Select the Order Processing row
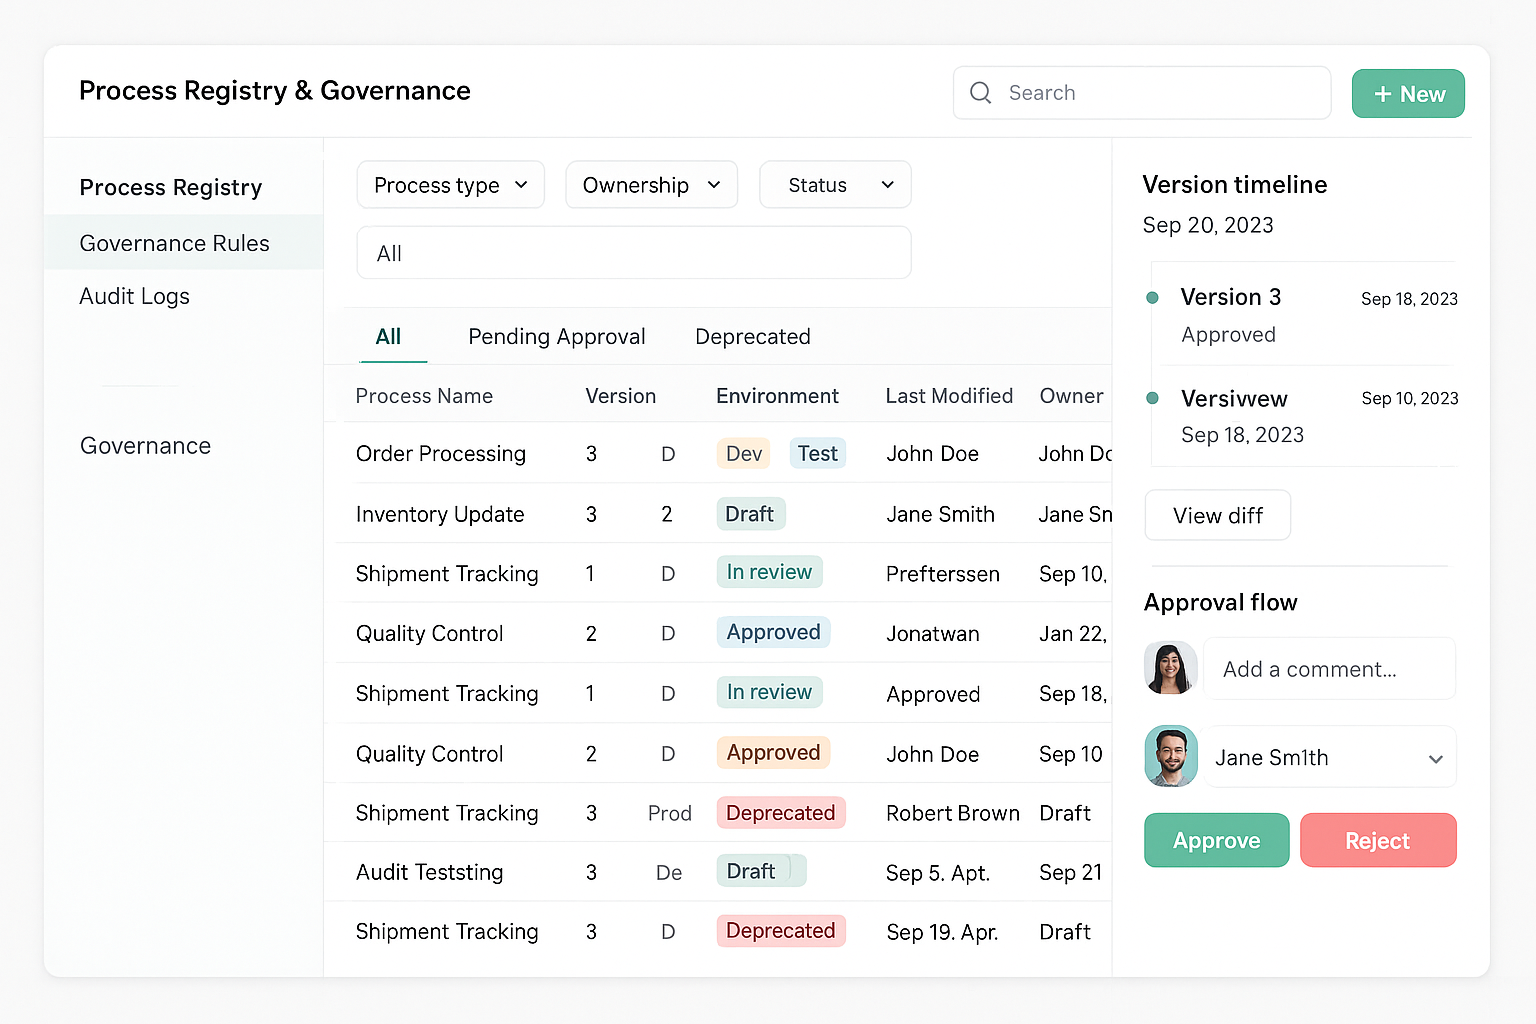Viewport: 1536px width, 1024px height. coord(441,454)
